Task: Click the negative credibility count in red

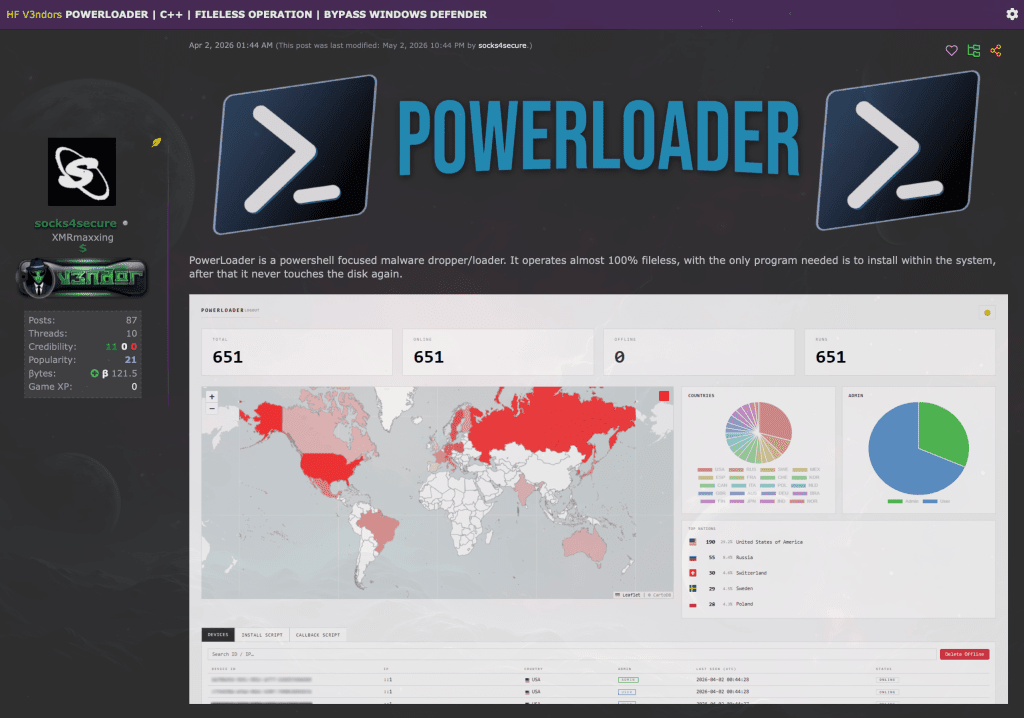Action: point(134,347)
